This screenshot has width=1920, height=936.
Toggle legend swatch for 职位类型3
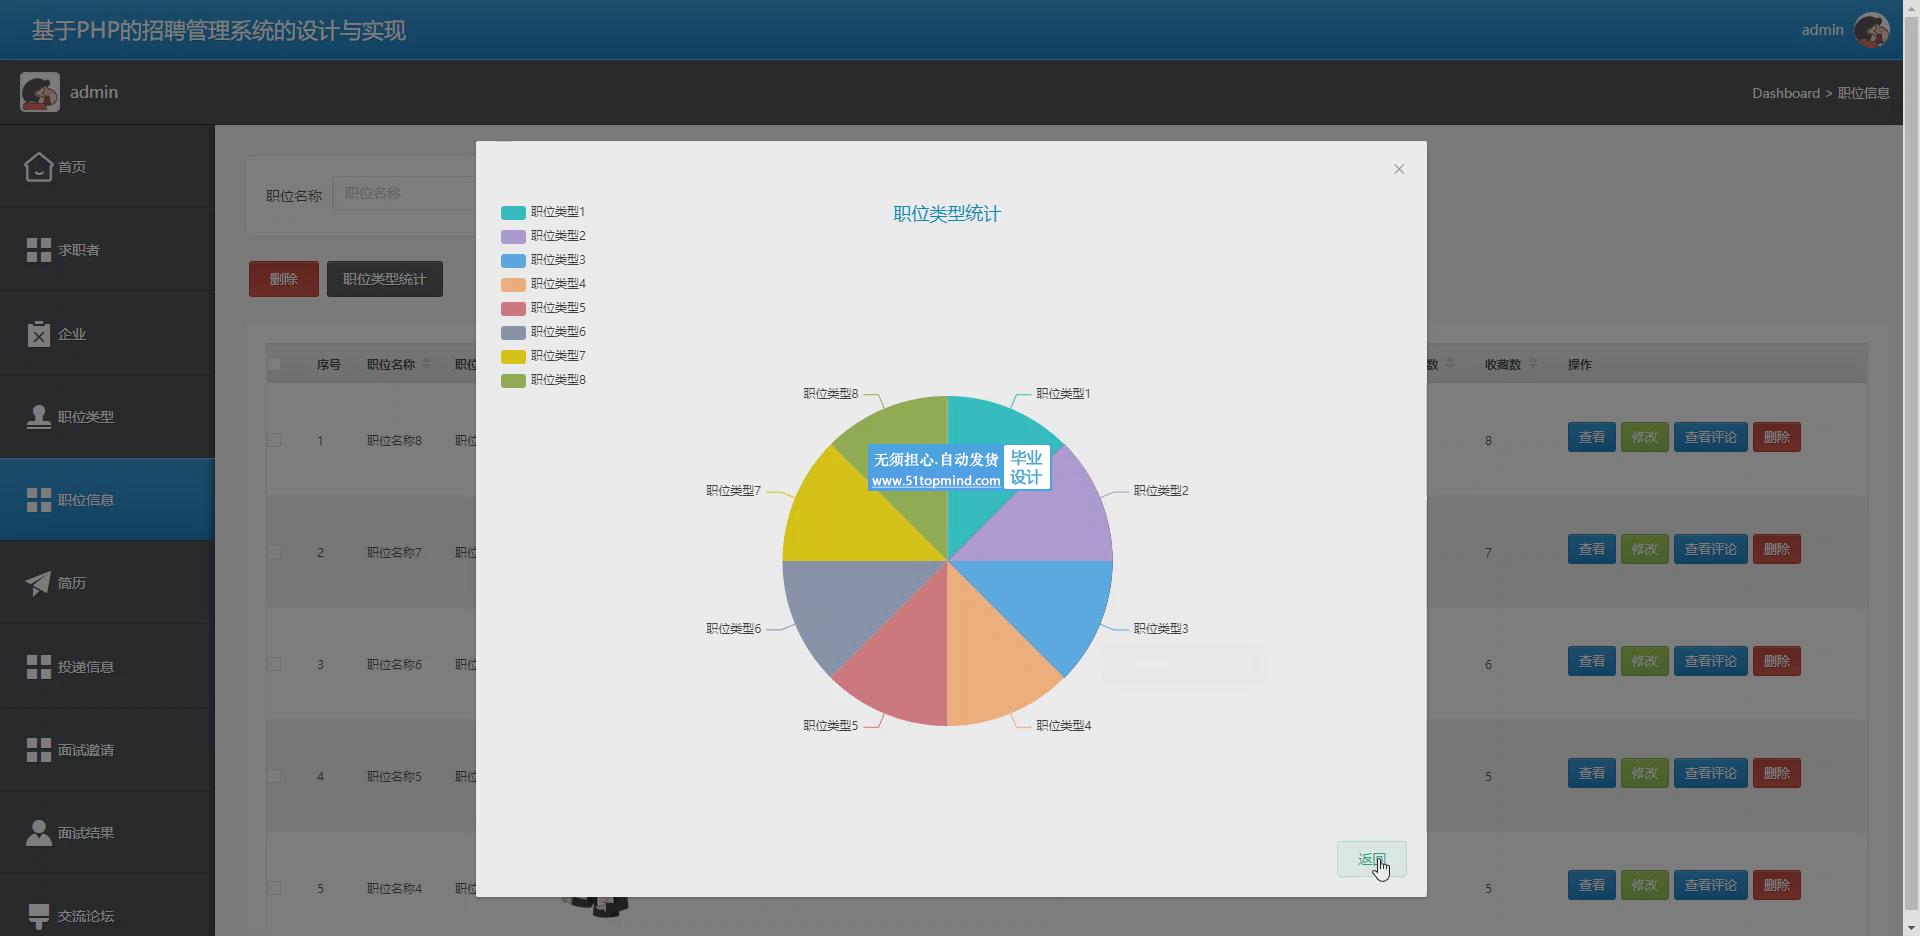click(513, 260)
